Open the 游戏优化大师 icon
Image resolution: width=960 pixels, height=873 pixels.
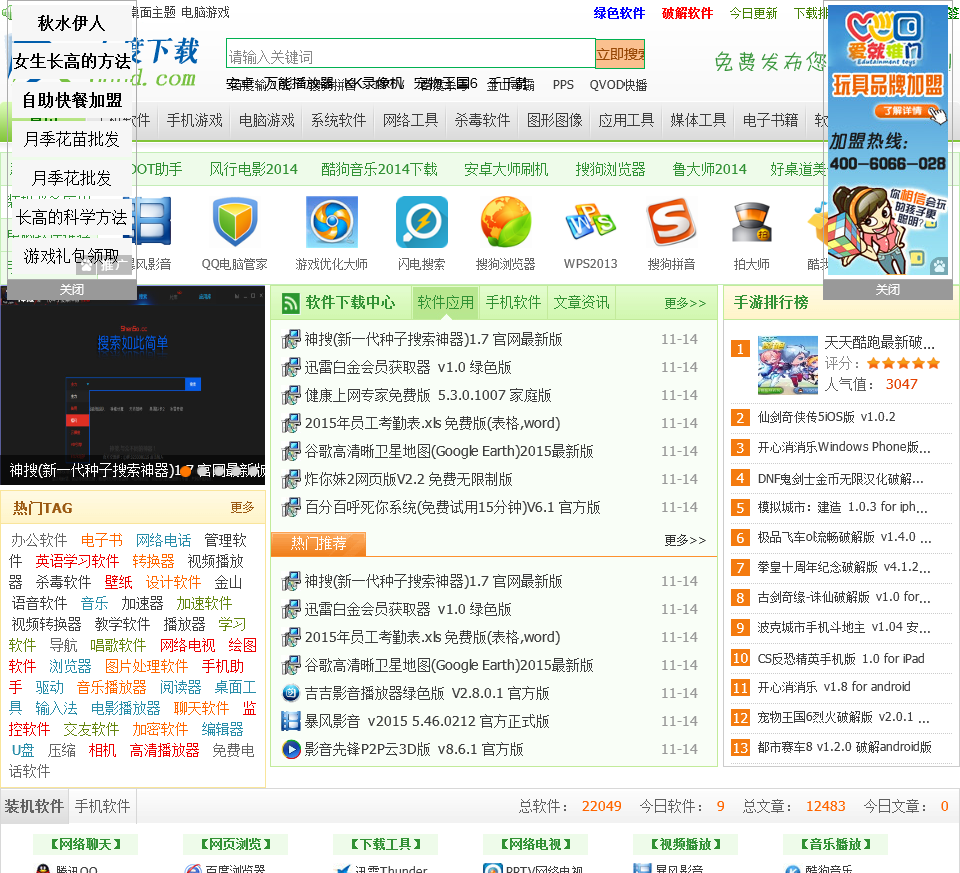point(331,222)
